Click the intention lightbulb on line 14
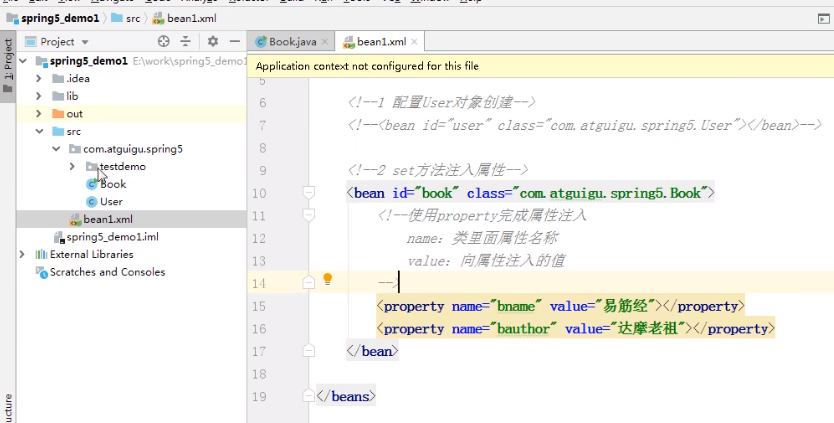Screen dimensions: 834x423 328,279
